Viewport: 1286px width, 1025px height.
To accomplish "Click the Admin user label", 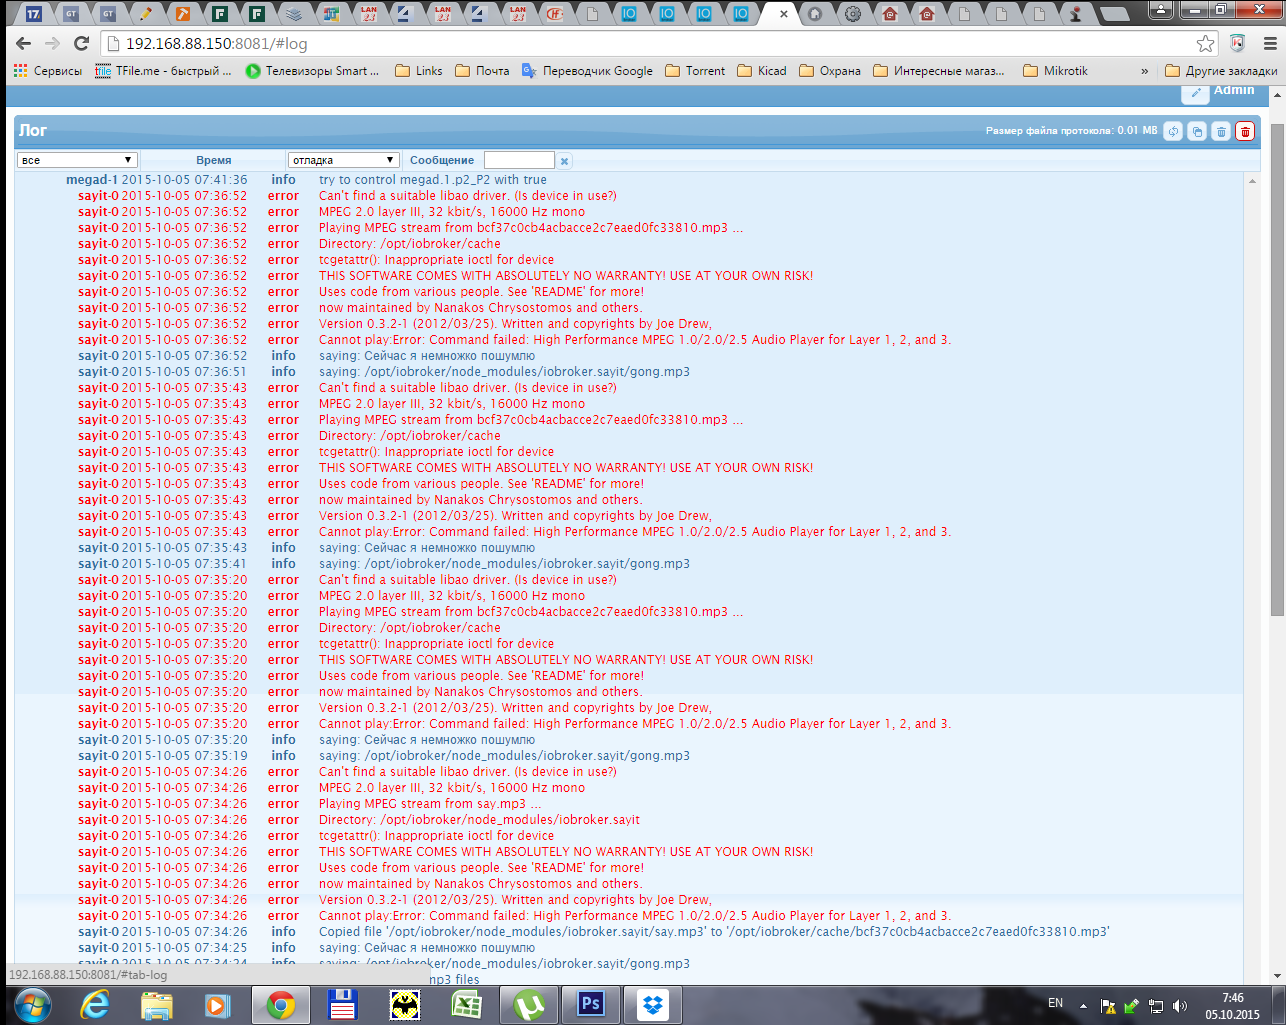I will point(1234,90).
